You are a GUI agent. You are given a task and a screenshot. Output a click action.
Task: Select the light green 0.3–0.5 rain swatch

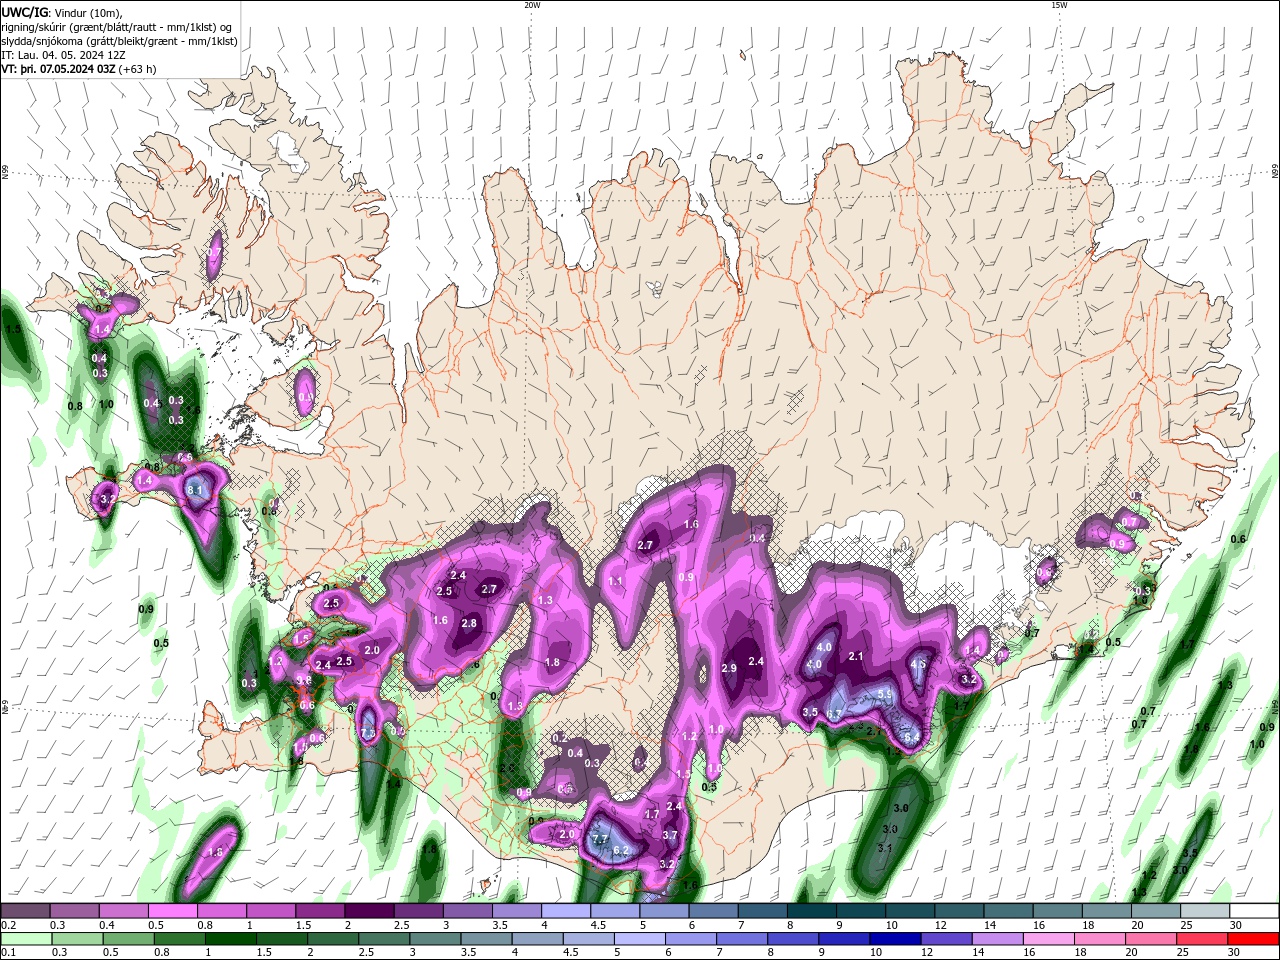pyautogui.click(x=77, y=939)
